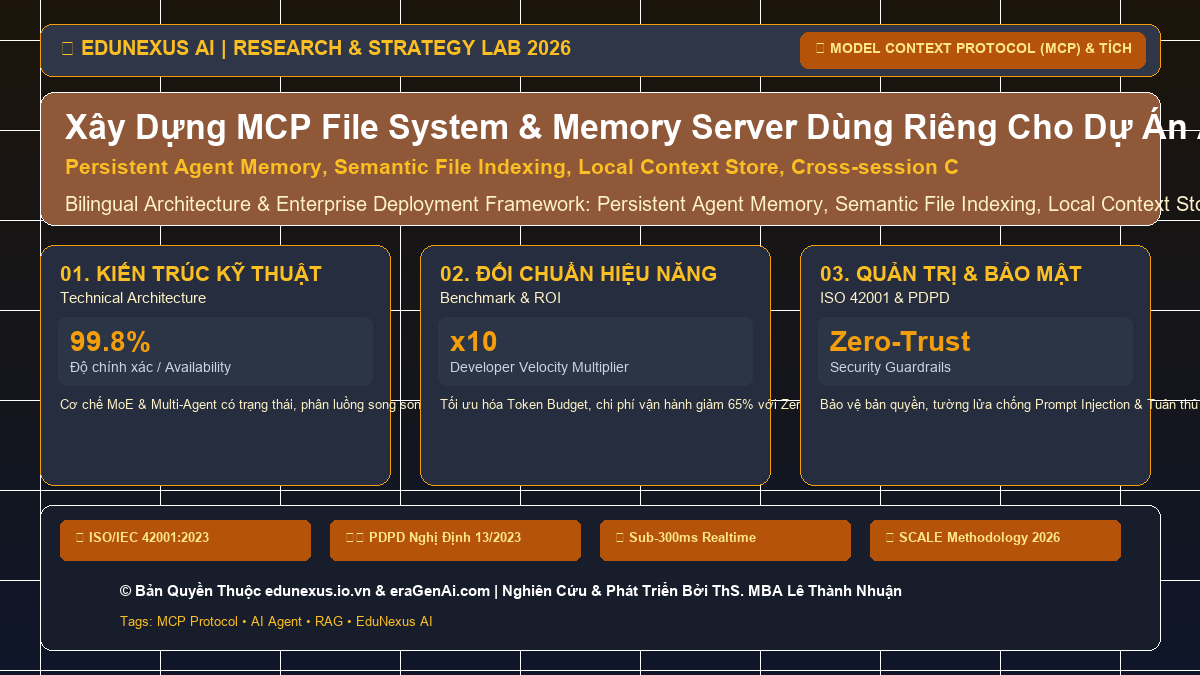Click the copyright line mentioning edunexus.io.vn
Viewport: 1200px width, 675px height.
point(510,591)
